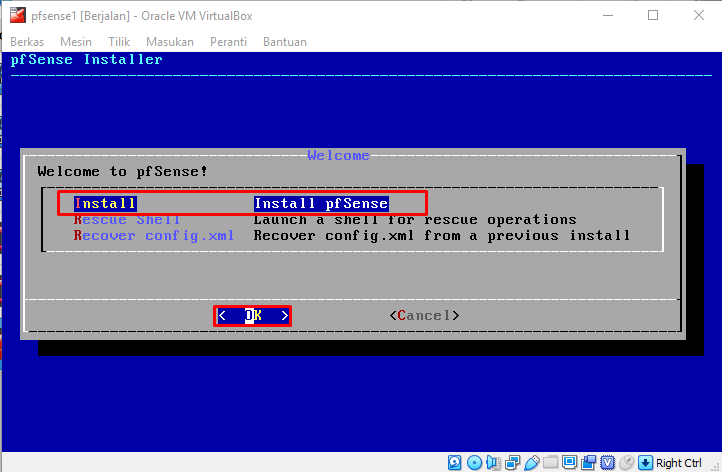Open the Berkas menu

pyautogui.click(x=27, y=42)
